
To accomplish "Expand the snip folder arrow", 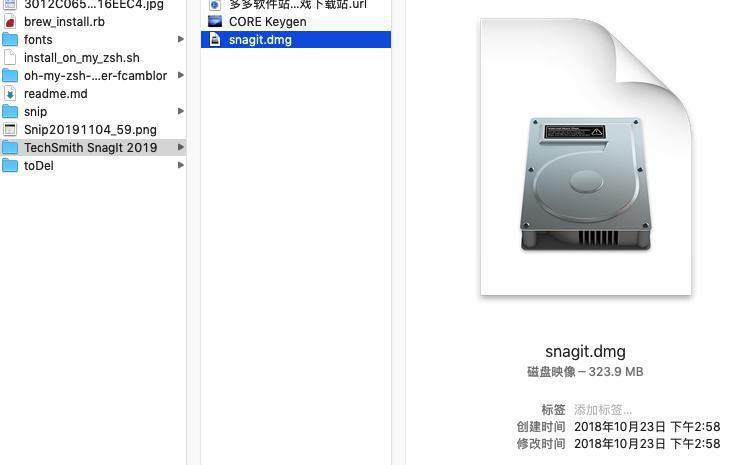I will coord(180,111).
